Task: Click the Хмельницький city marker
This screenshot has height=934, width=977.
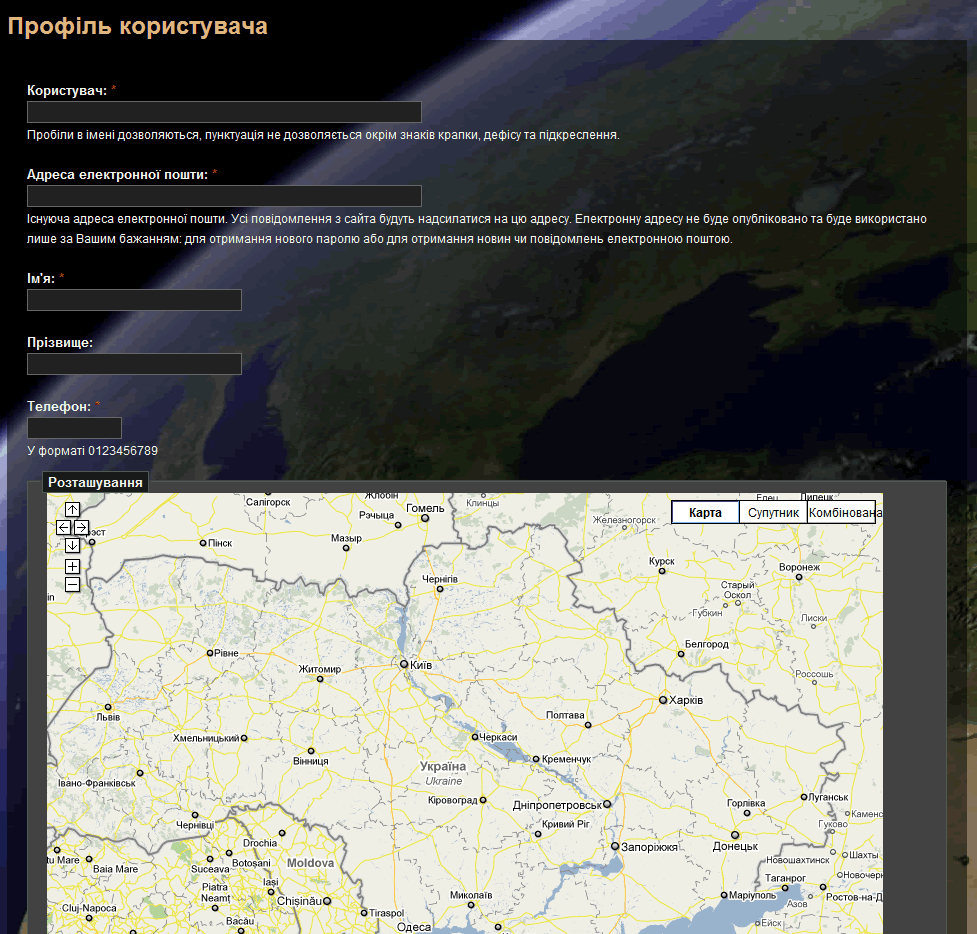Action: [x=244, y=738]
